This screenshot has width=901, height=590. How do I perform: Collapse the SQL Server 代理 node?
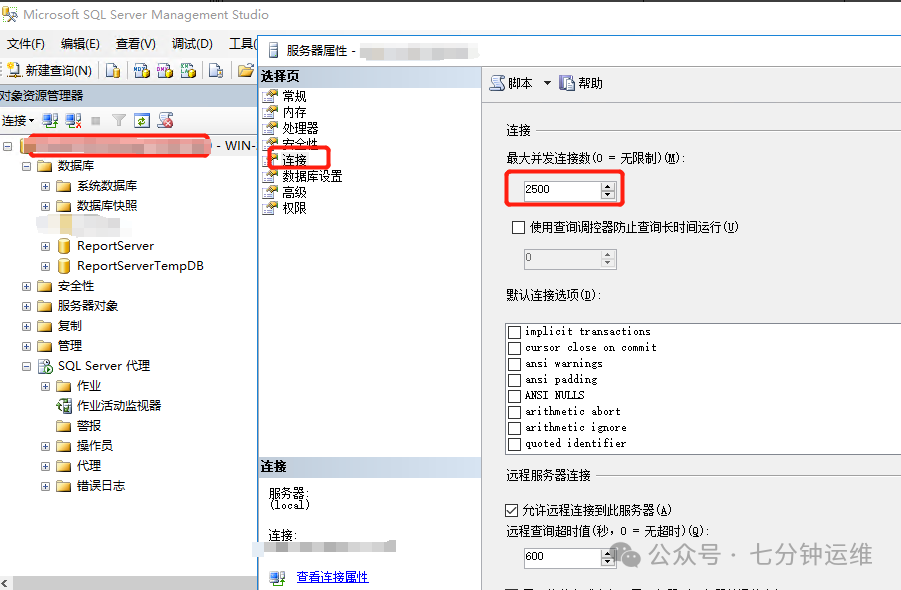click(x=26, y=366)
